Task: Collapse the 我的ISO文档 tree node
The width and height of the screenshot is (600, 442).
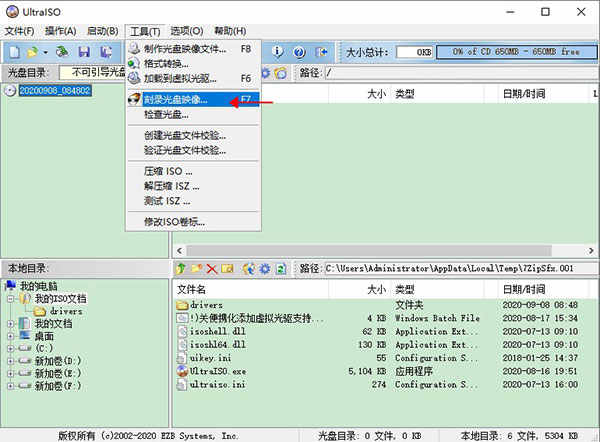Action: (11, 298)
